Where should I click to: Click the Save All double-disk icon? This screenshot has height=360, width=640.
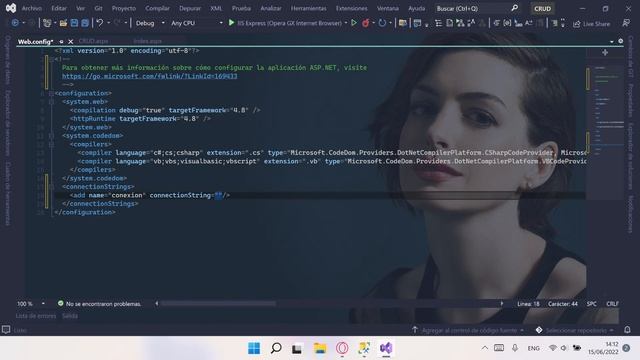pos(85,23)
